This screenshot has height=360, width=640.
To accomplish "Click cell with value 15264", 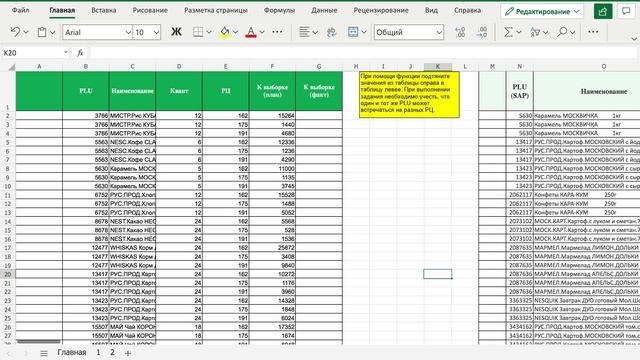I will (272, 116).
